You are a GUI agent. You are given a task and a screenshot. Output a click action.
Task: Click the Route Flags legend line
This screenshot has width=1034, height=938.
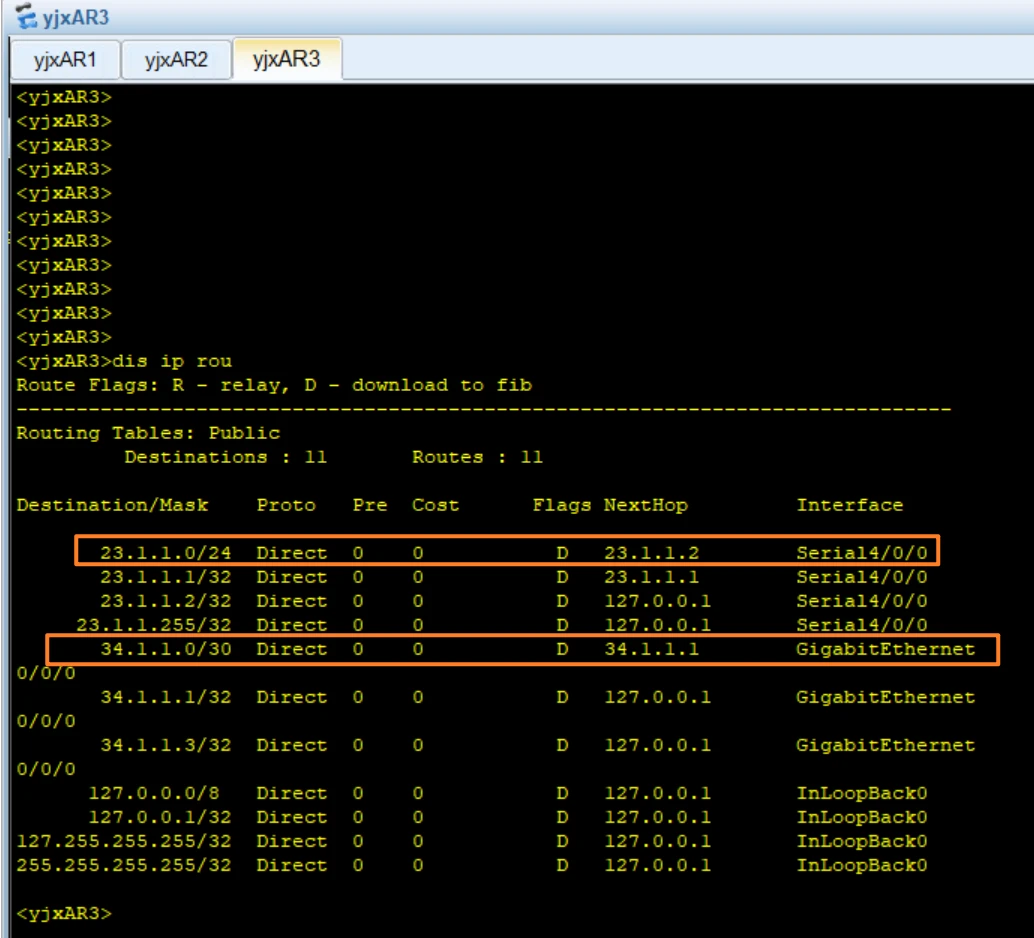pyautogui.click(x=273, y=385)
